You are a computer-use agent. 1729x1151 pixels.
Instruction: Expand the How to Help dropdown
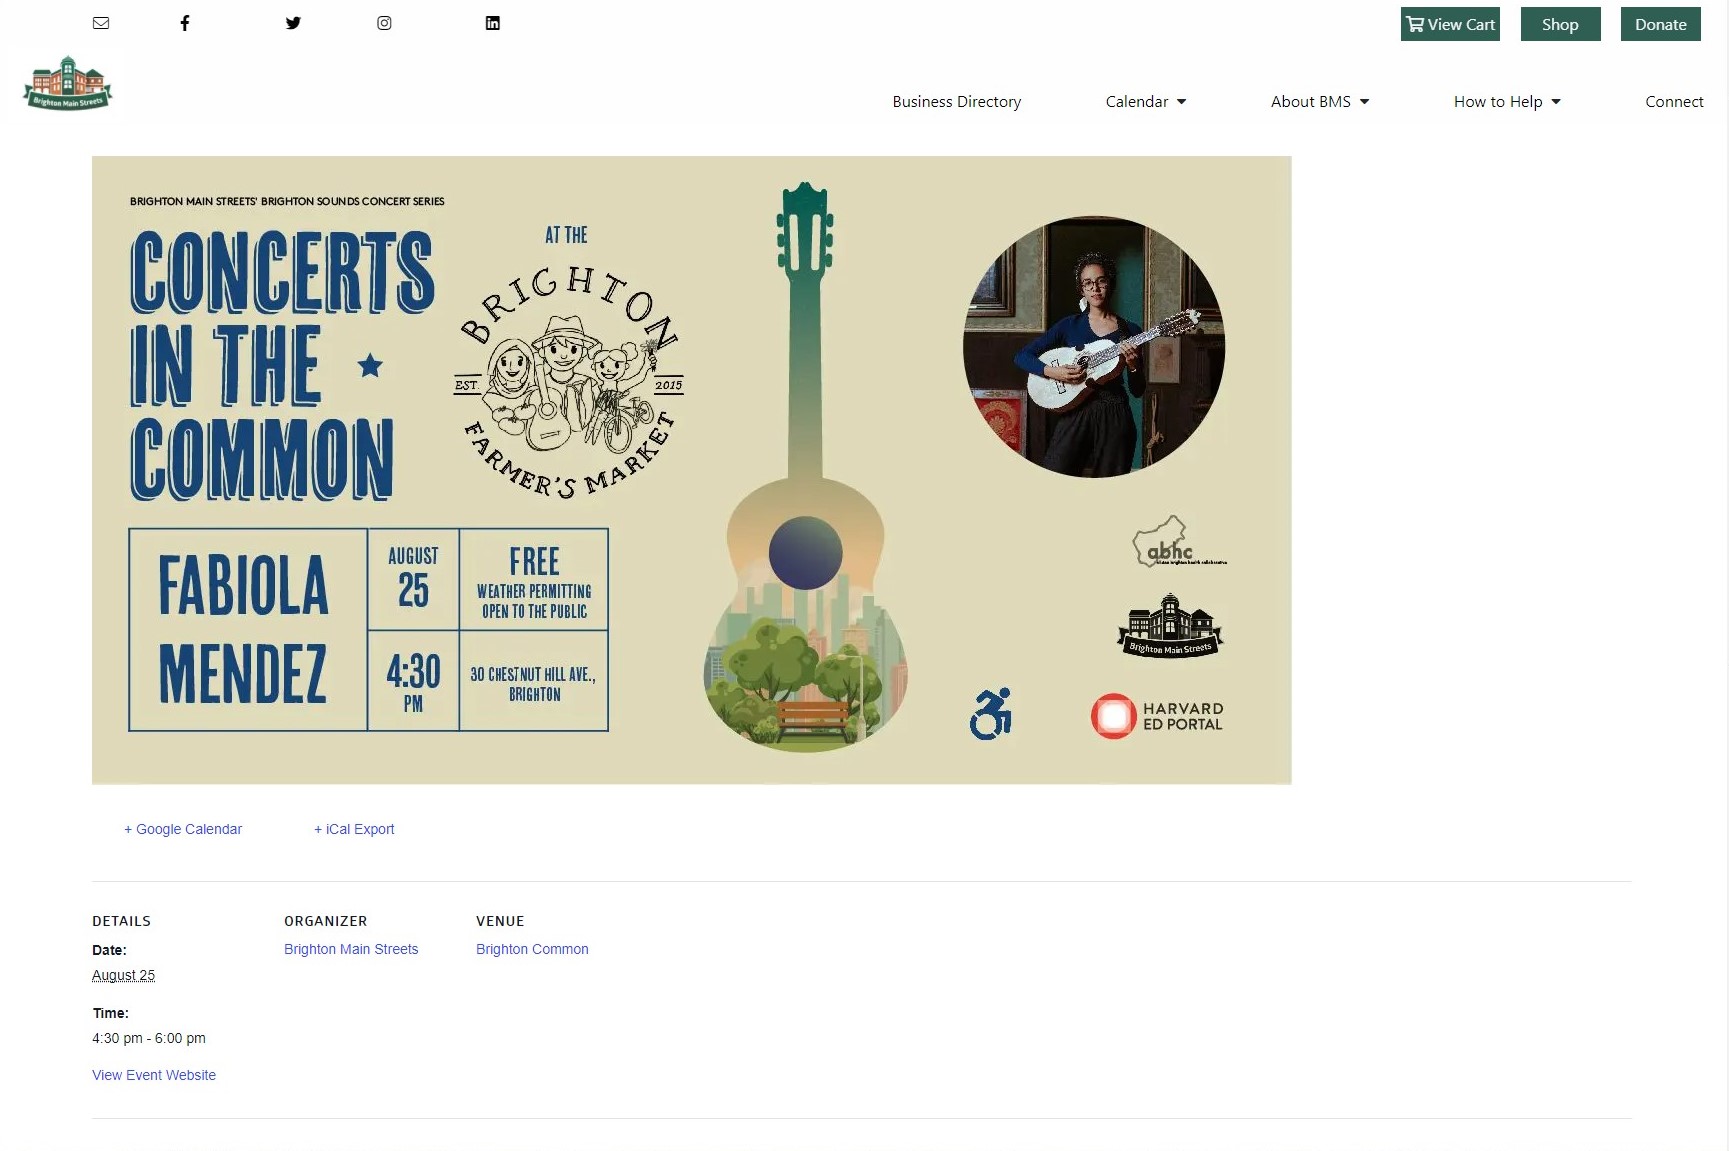[1507, 102]
